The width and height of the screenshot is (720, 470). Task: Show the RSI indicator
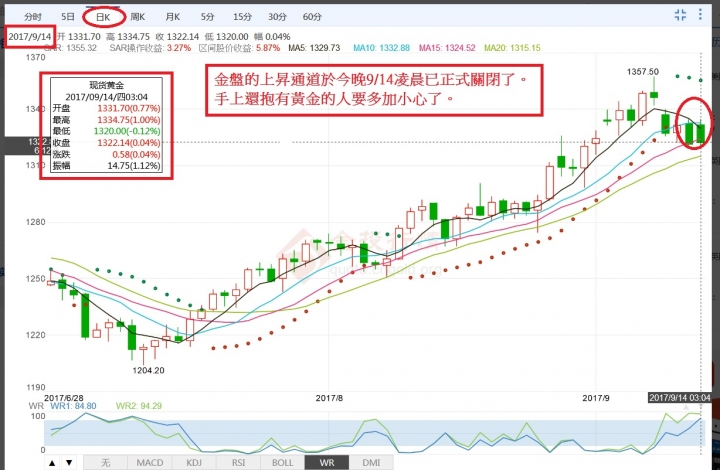(238, 463)
